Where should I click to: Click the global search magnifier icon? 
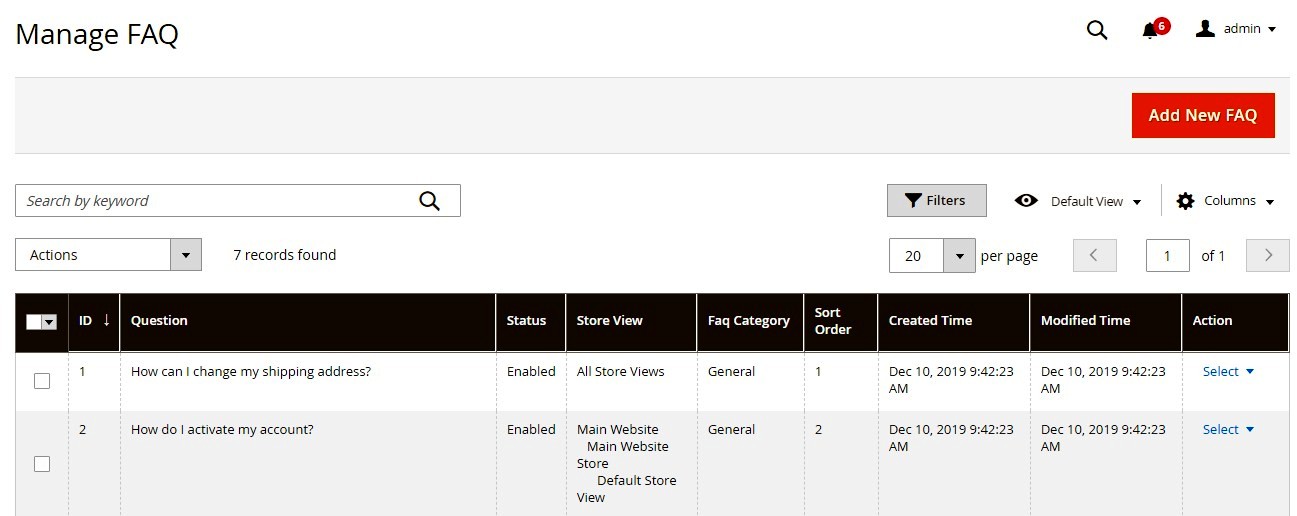coord(1097,30)
